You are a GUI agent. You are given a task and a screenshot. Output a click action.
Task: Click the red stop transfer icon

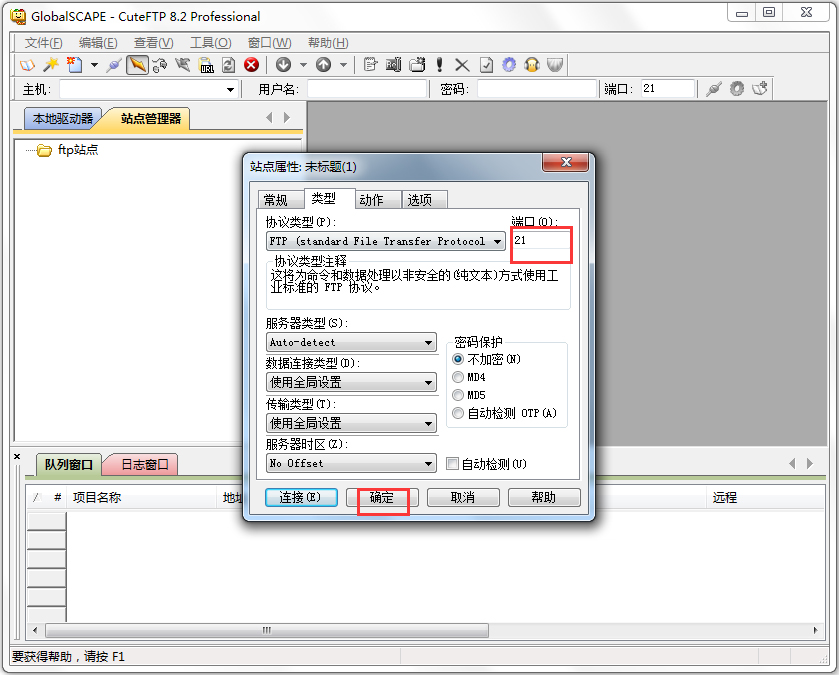click(251, 65)
